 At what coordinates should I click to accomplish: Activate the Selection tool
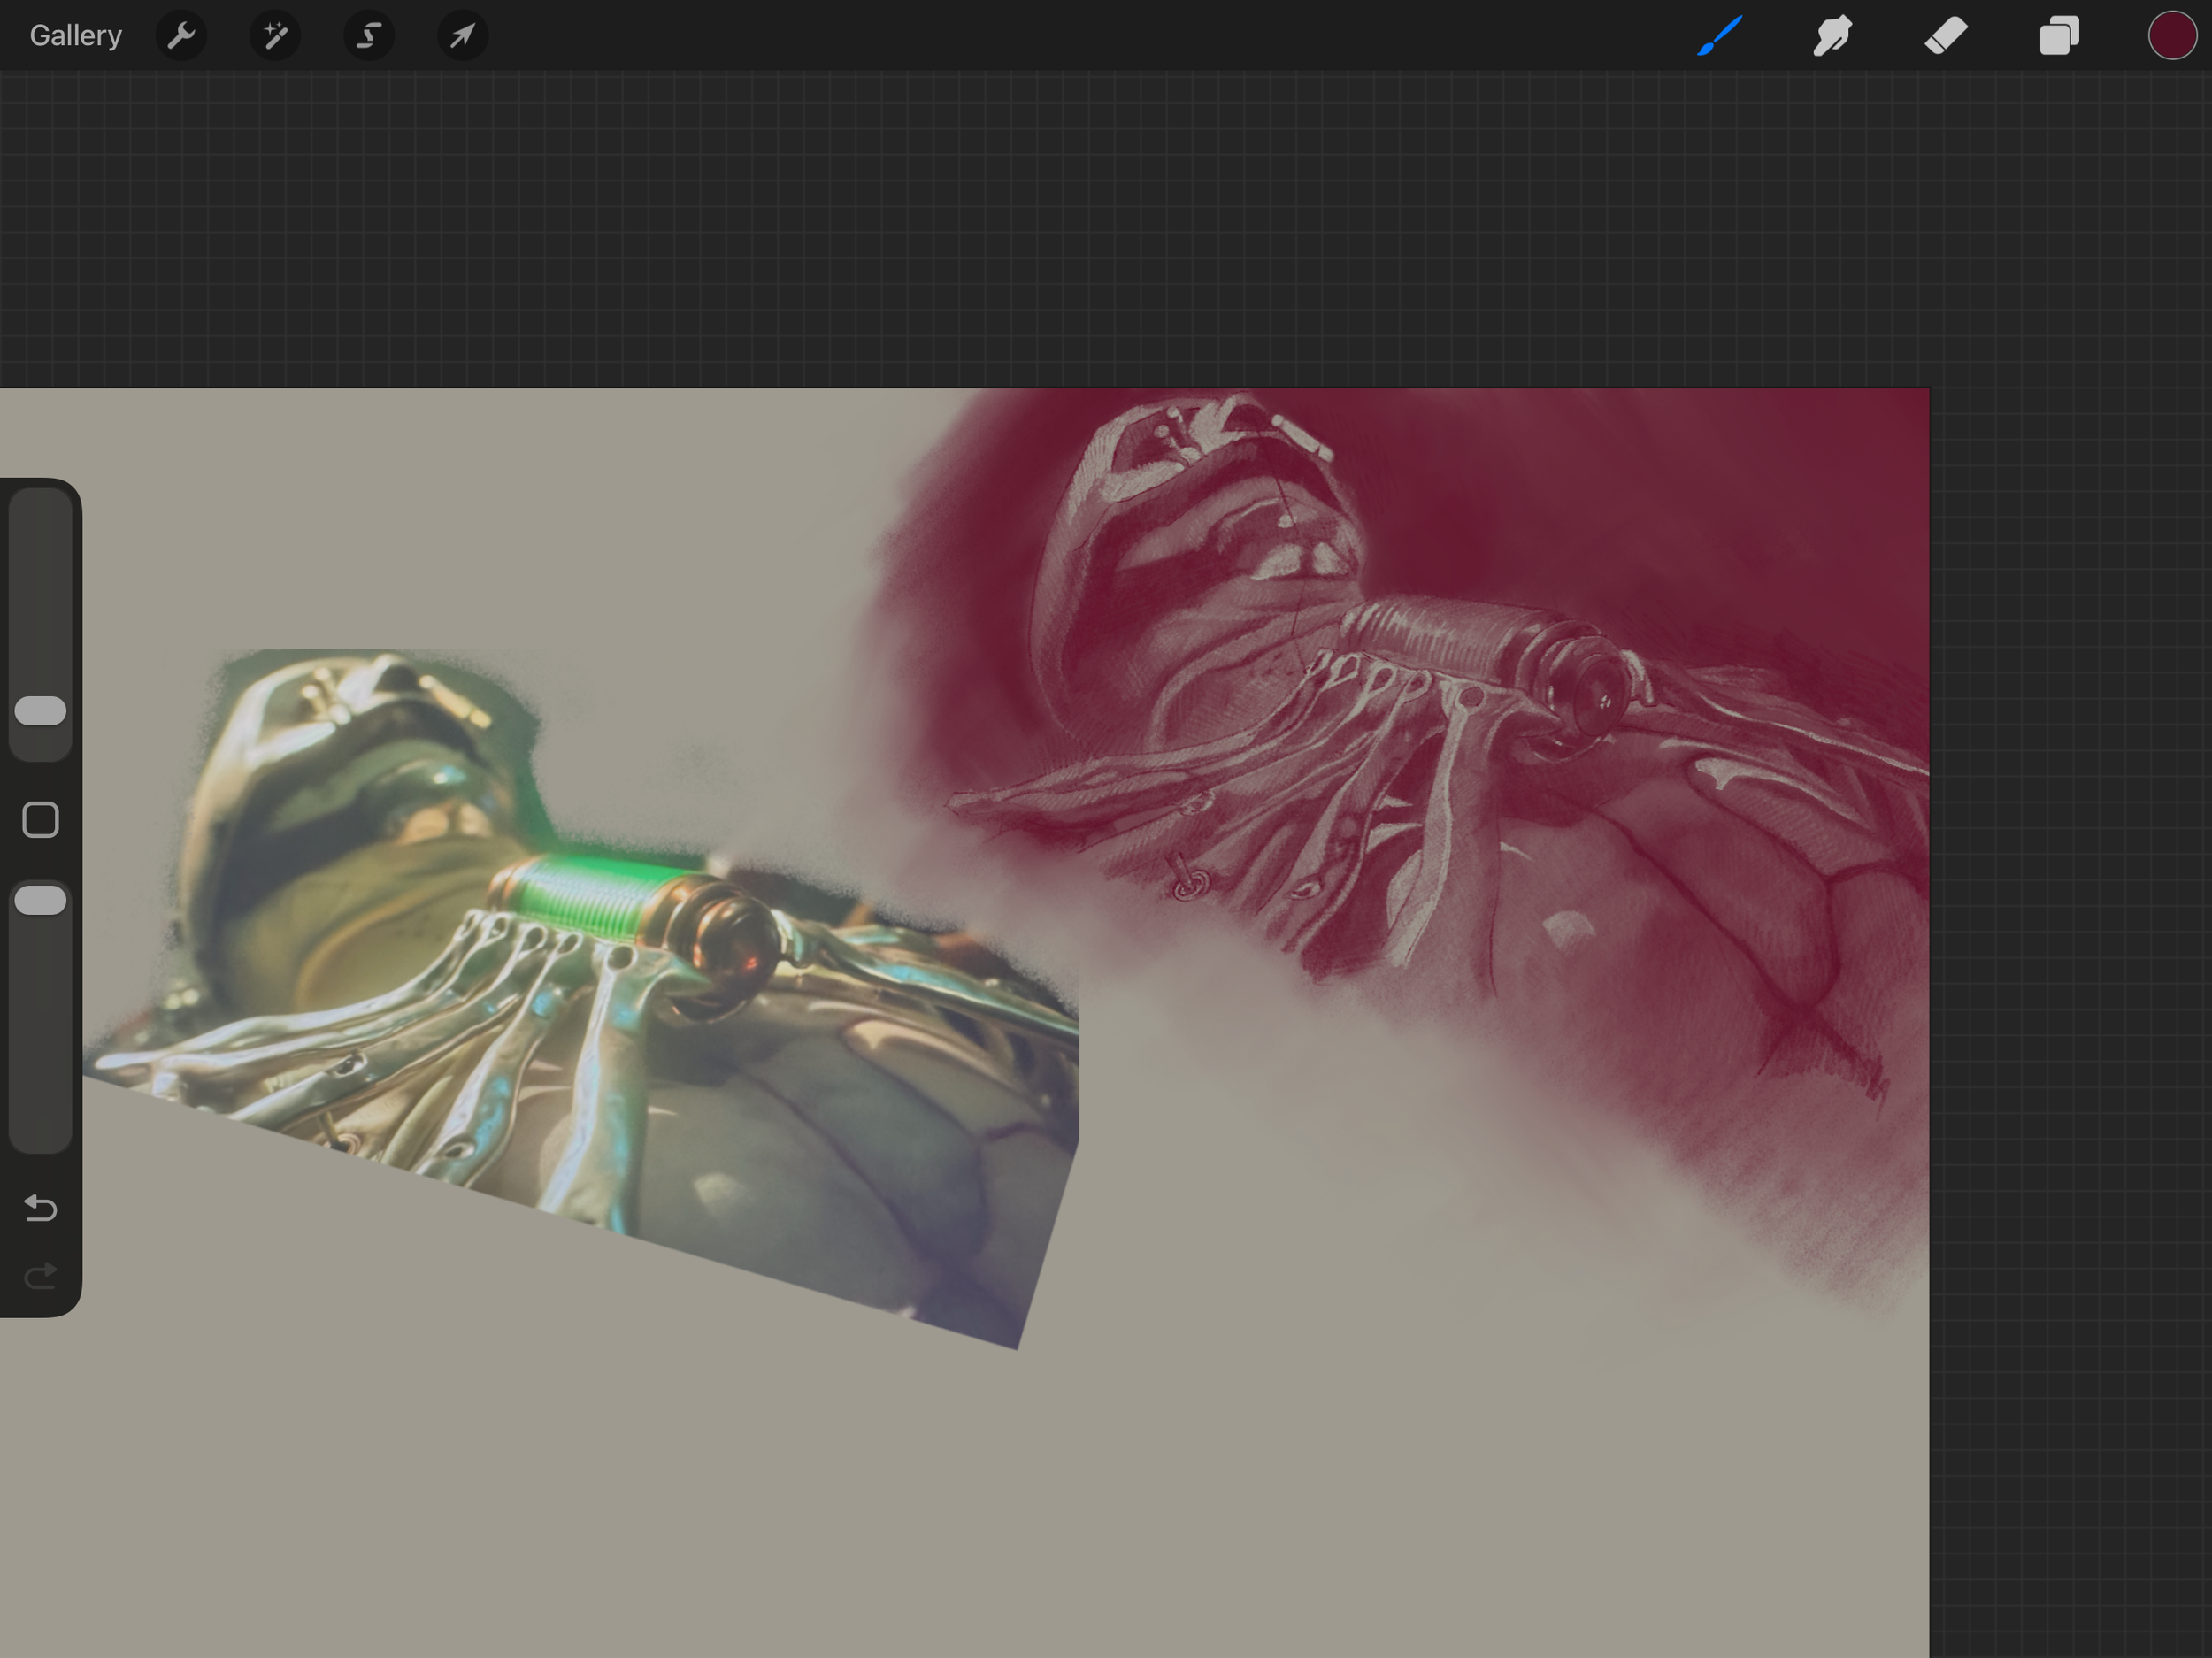(369, 36)
